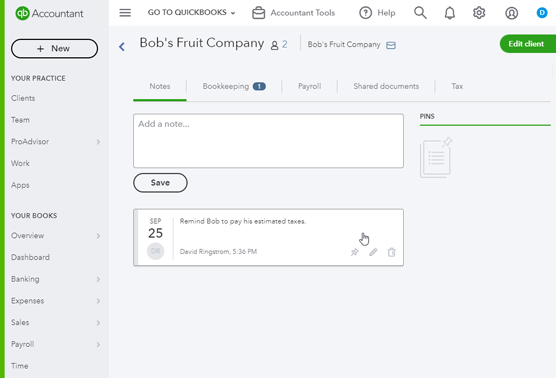Click the QuickBooks Accountant logo
This screenshot has width=556, height=378.
click(x=49, y=13)
